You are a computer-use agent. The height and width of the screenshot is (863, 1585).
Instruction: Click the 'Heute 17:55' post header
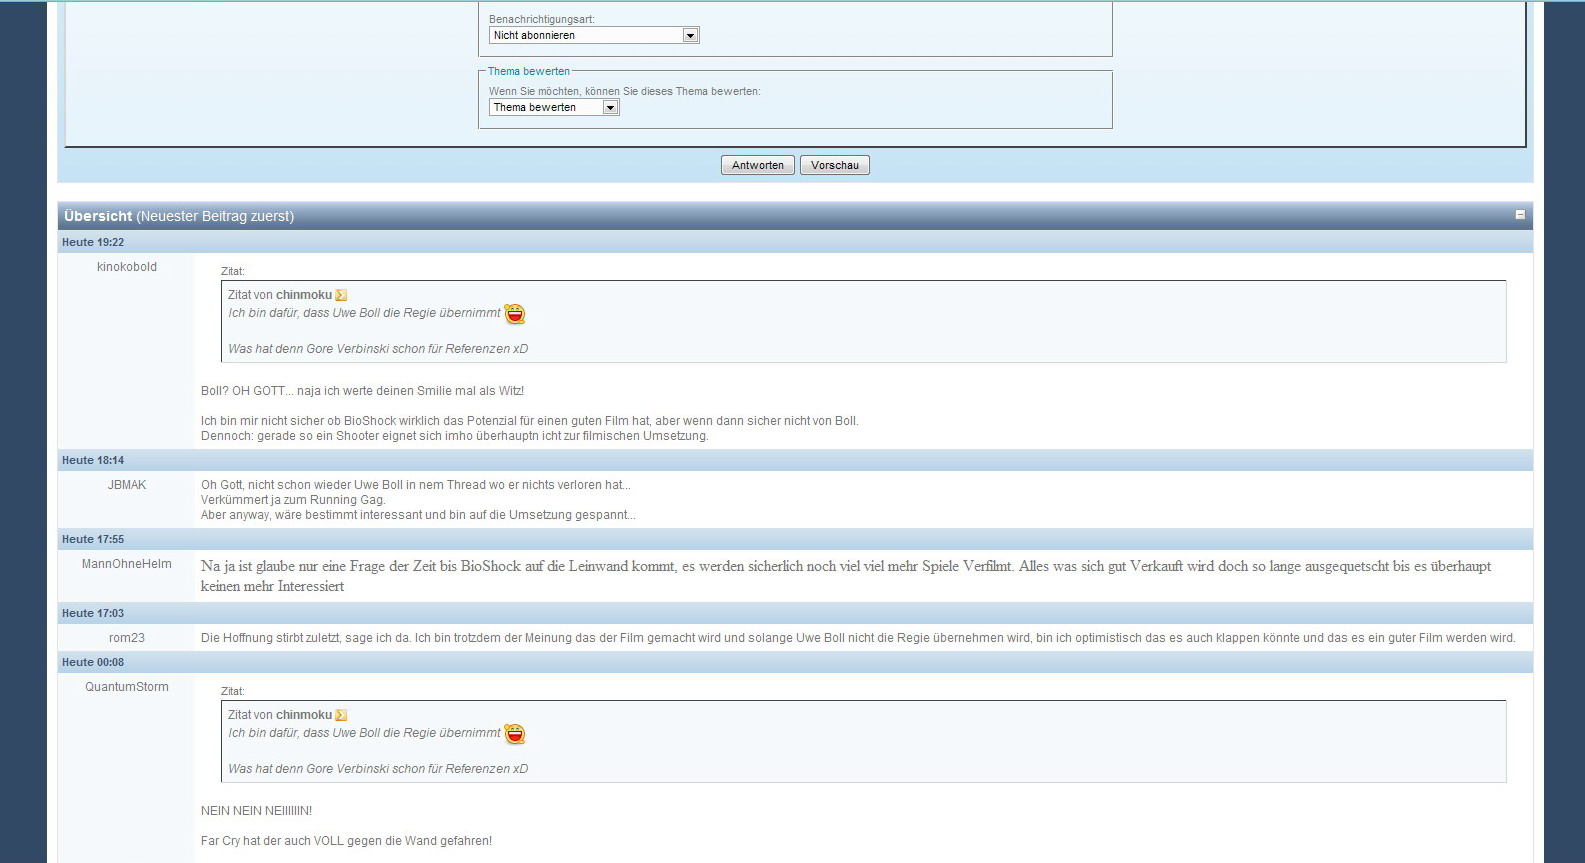[x=795, y=539]
